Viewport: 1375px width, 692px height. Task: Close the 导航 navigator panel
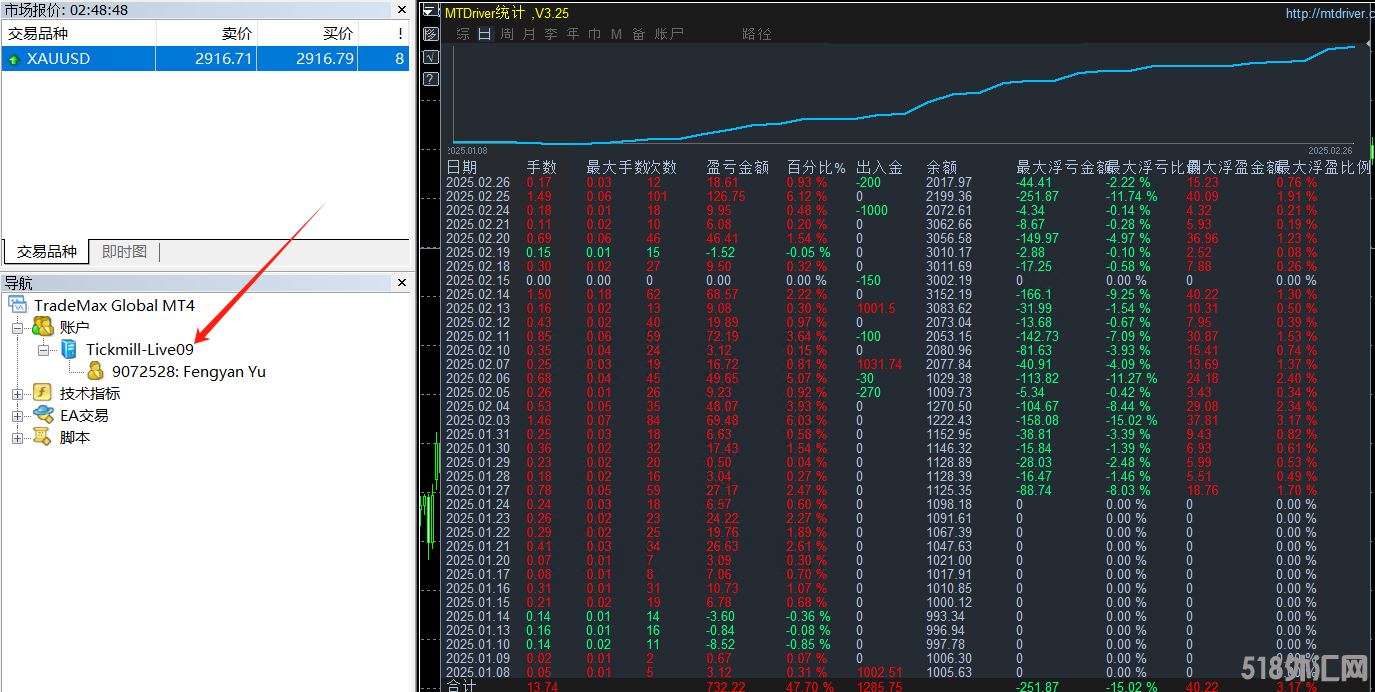tap(402, 283)
